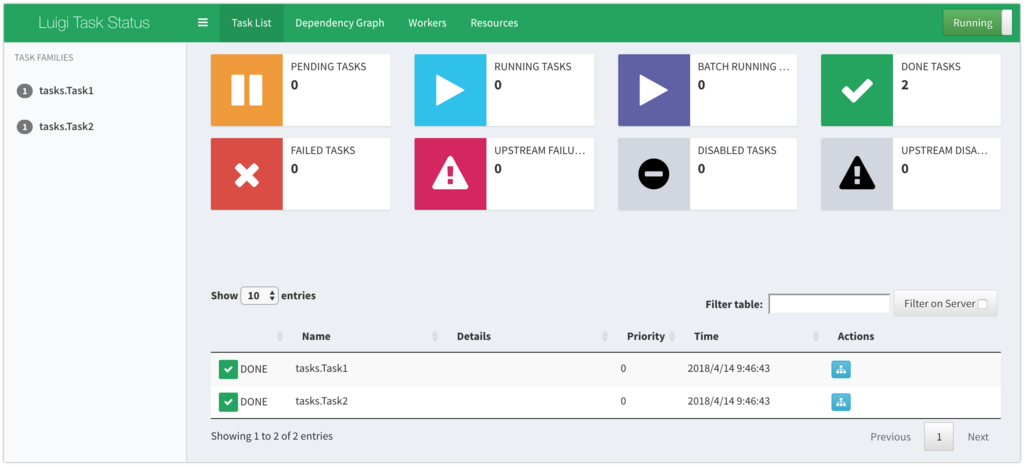The image size is (1024, 466).
Task: Click the green Done Tasks checkmark icon
Action: coord(857,90)
